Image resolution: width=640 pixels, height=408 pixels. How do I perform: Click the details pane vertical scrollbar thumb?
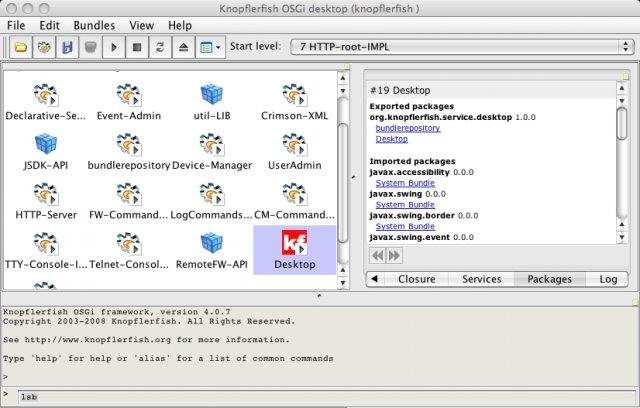click(x=622, y=124)
